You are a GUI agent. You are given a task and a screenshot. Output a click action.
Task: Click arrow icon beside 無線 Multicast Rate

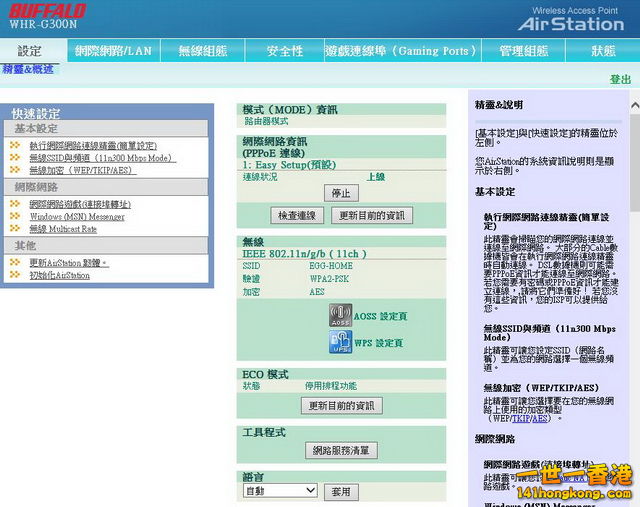coord(15,229)
